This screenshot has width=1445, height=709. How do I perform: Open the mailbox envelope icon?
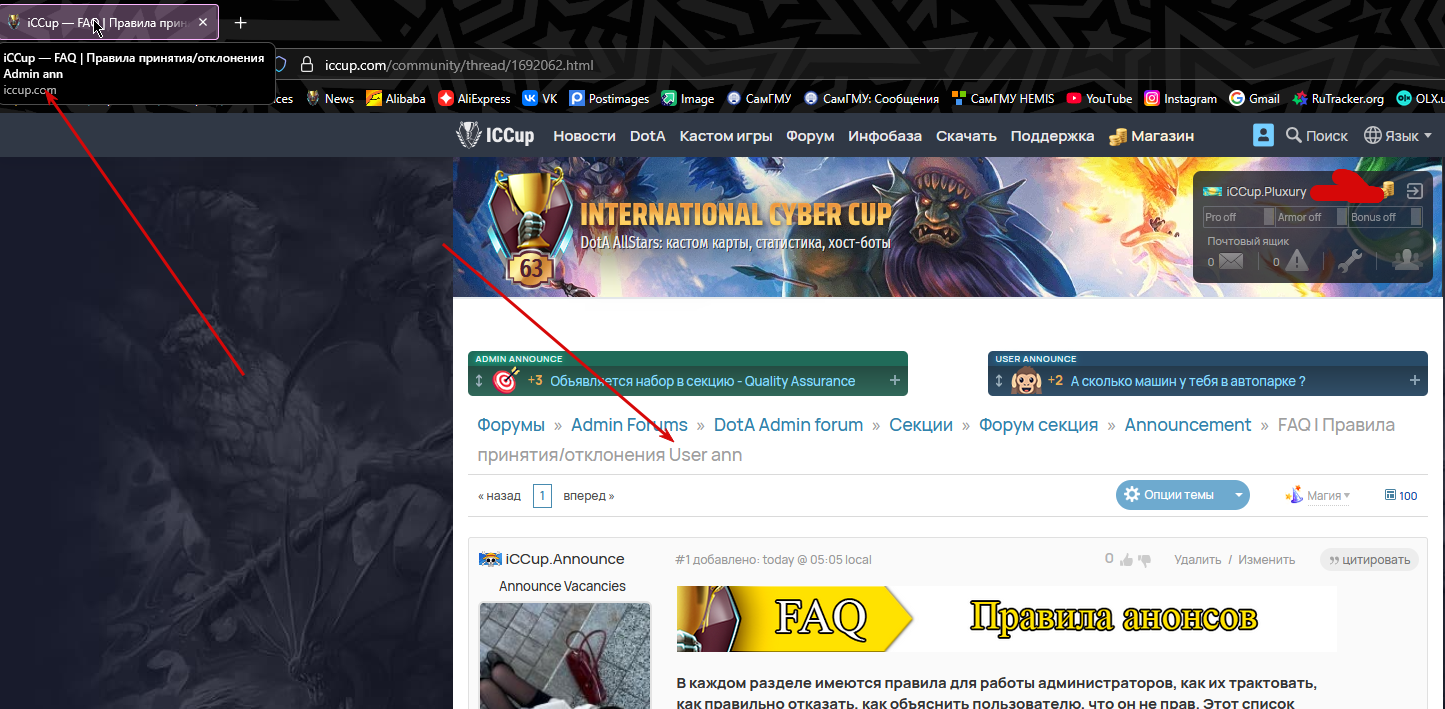[1231, 262]
